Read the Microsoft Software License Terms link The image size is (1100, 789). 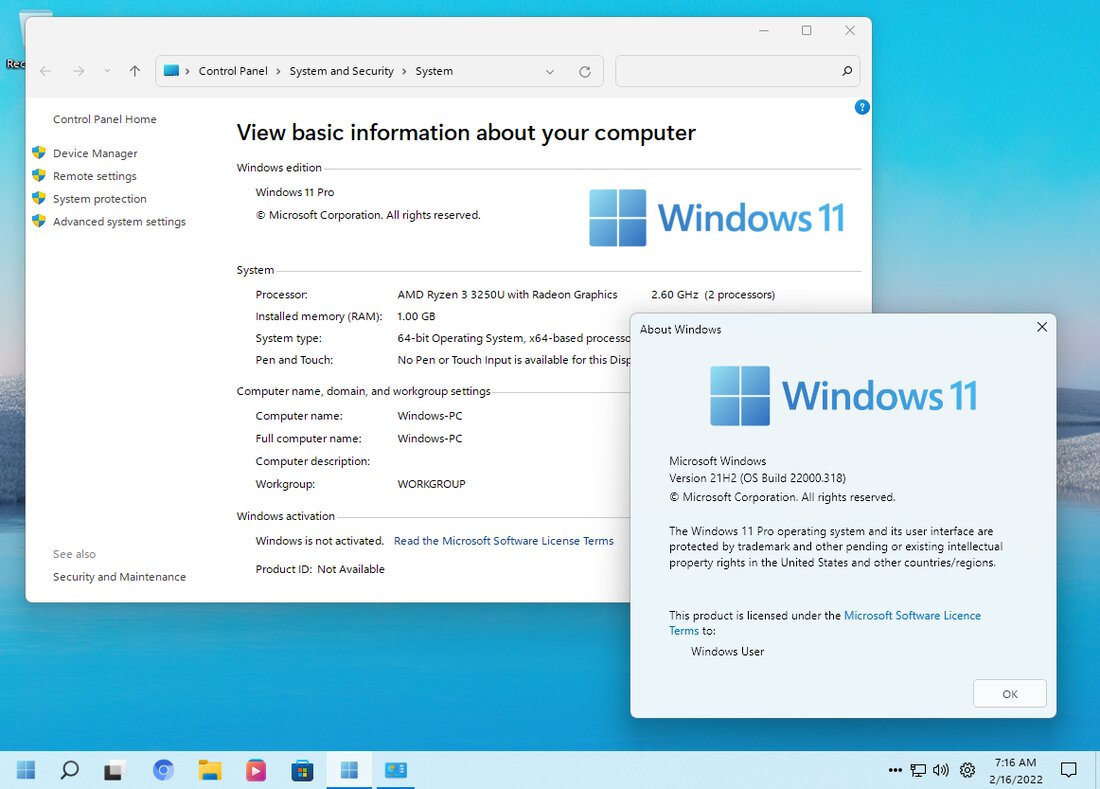(x=504, y=541)
